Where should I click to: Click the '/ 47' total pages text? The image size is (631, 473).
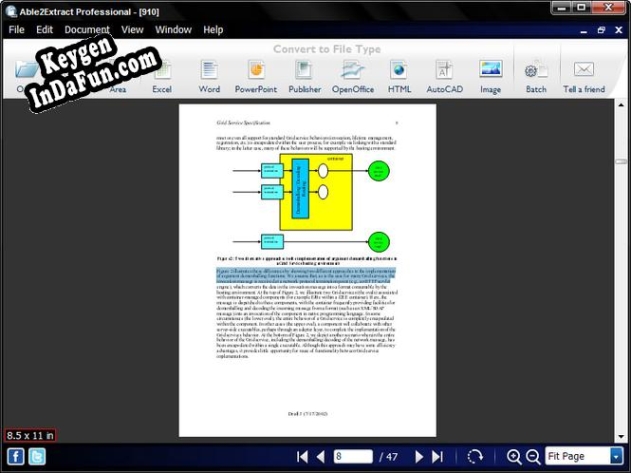(x=388, y=456)
